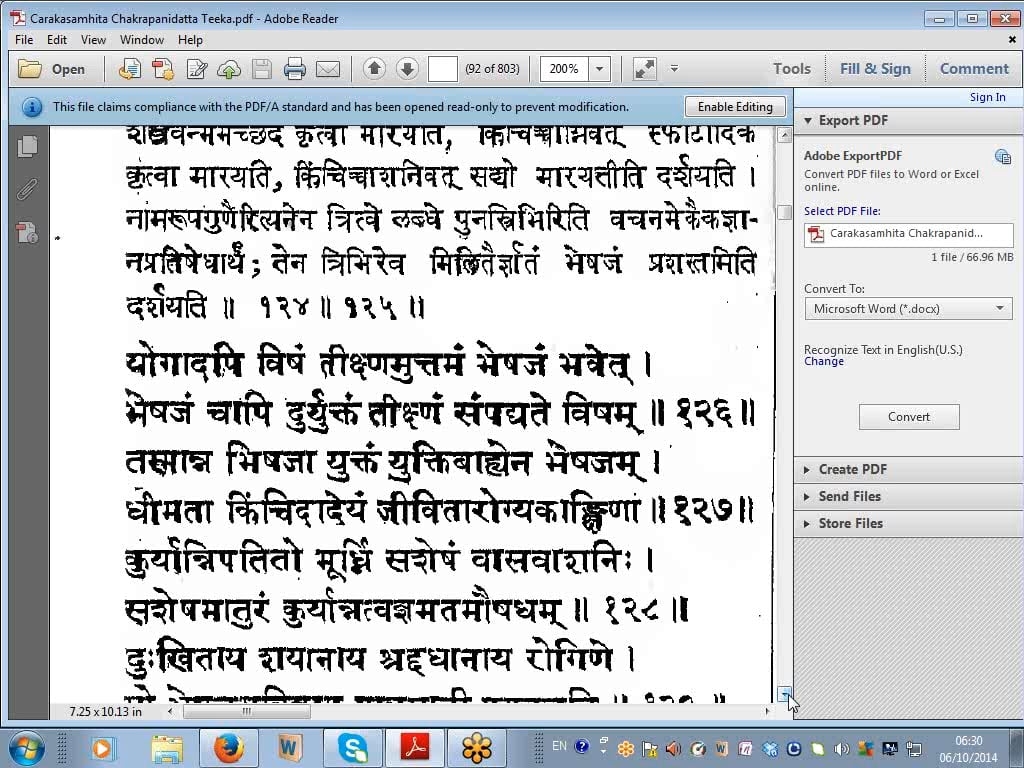Open the Attachments paperclip panel
Screen dimensions: 1024x768
click(x=28, y=190)
